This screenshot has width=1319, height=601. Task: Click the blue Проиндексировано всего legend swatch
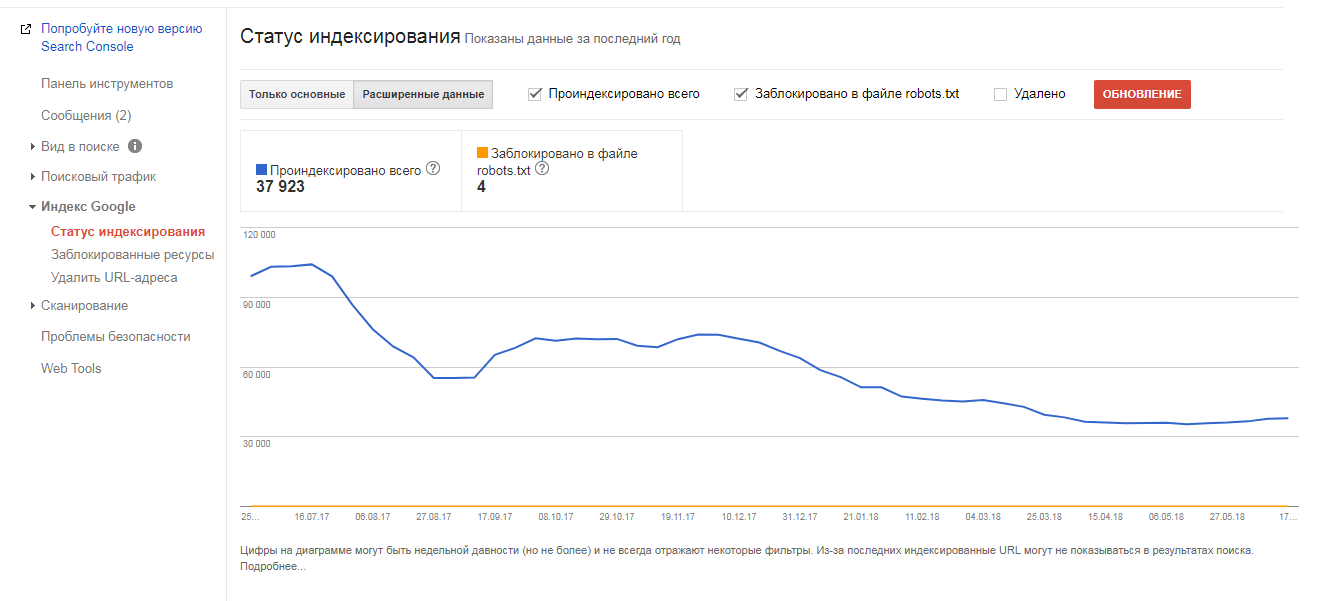pos(262,171)
